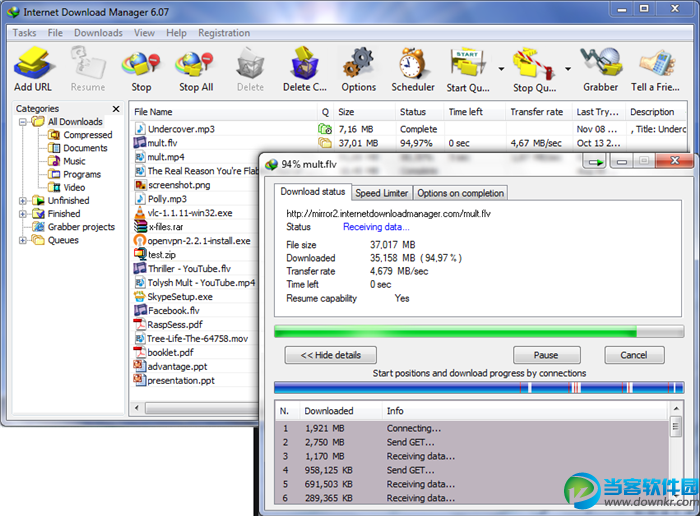Open the File menu
The image size is (700, 516).
click(x=55, y=33)
